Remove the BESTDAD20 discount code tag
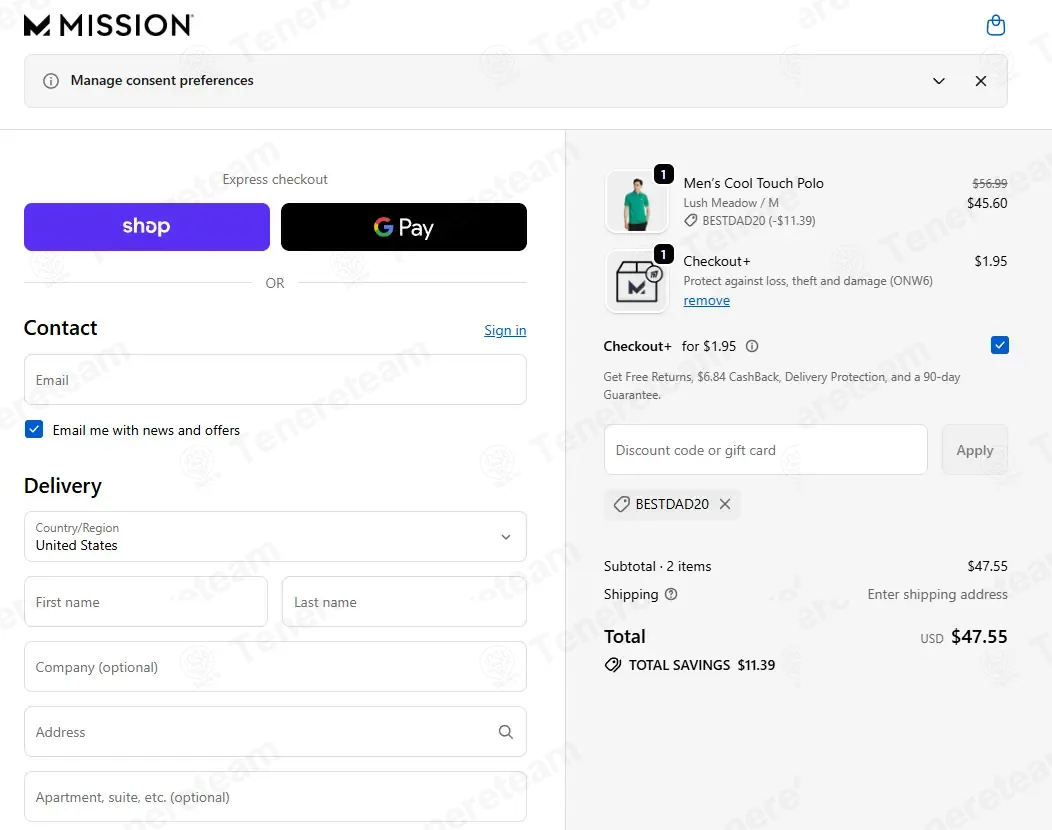The image size is (1052, 830). point(725,504)
